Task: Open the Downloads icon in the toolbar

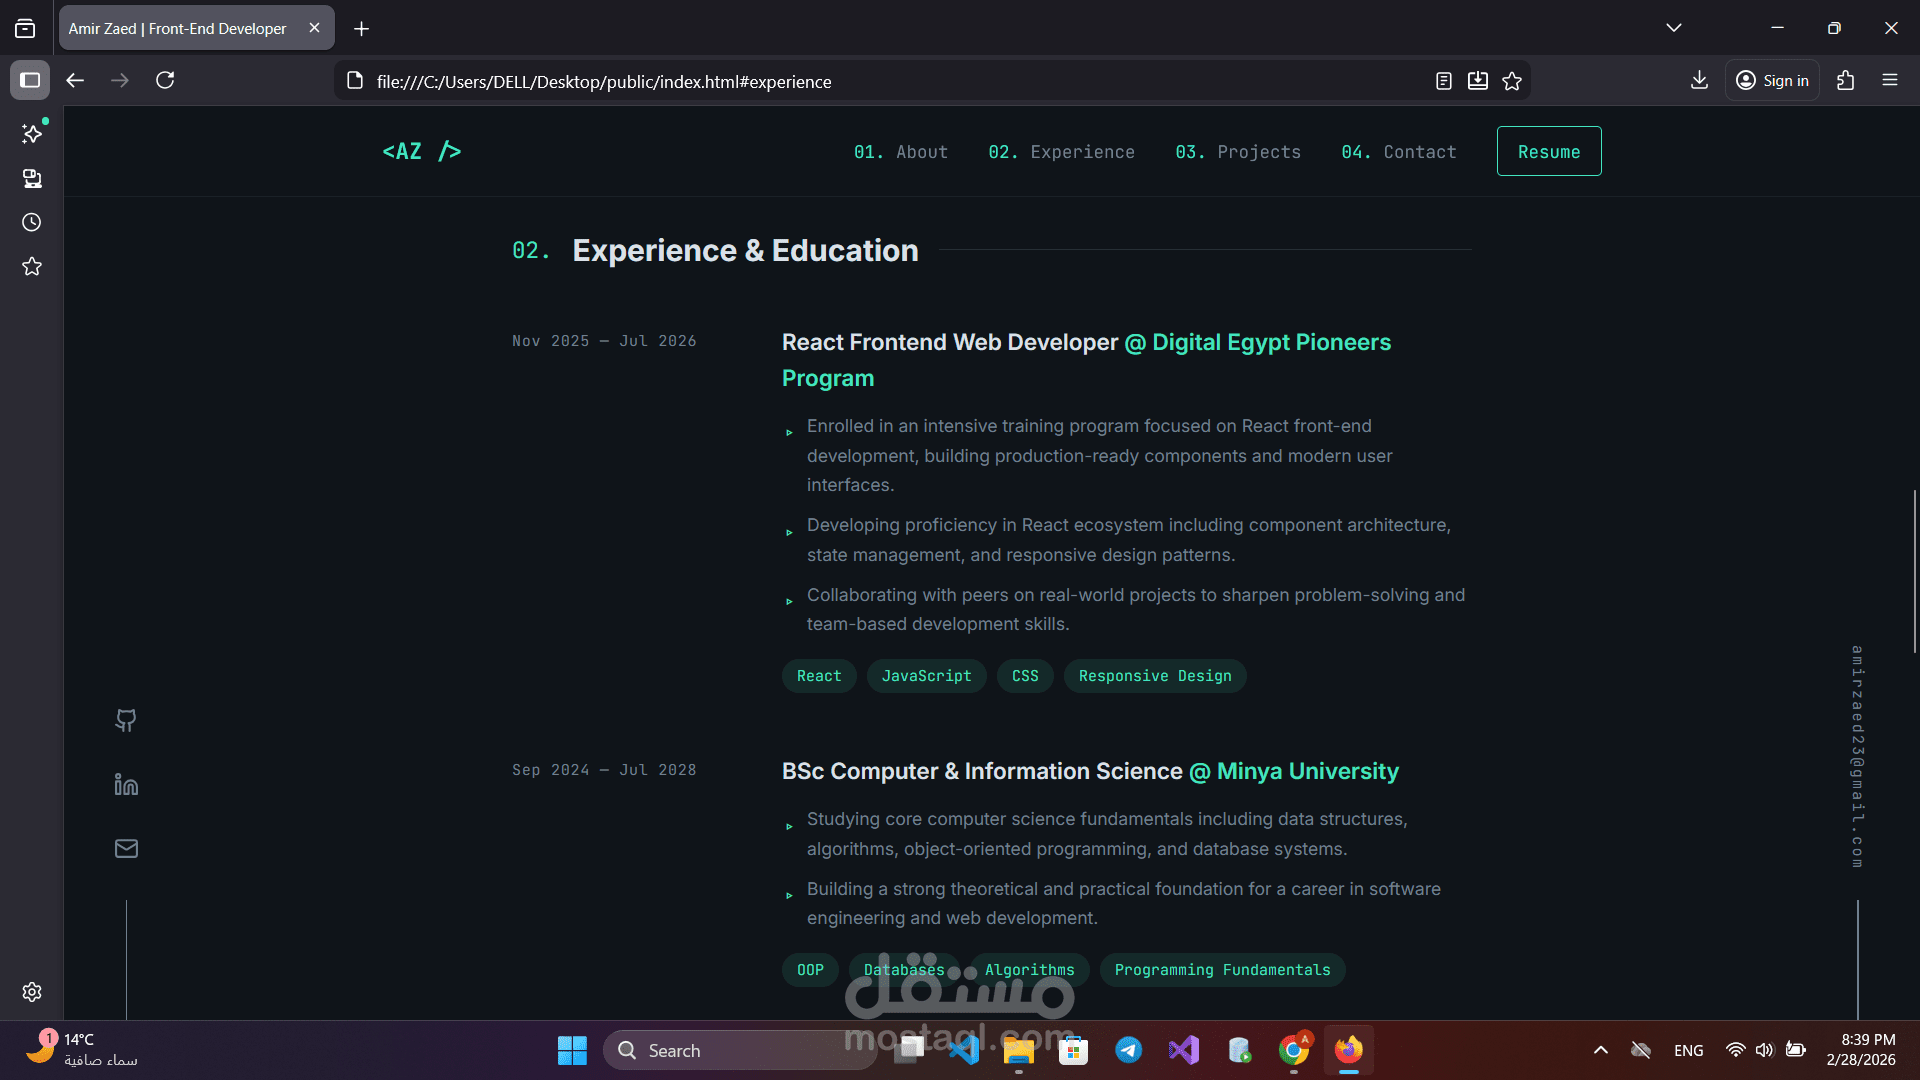Action: pyautogui.click(x=1700, y=80)
